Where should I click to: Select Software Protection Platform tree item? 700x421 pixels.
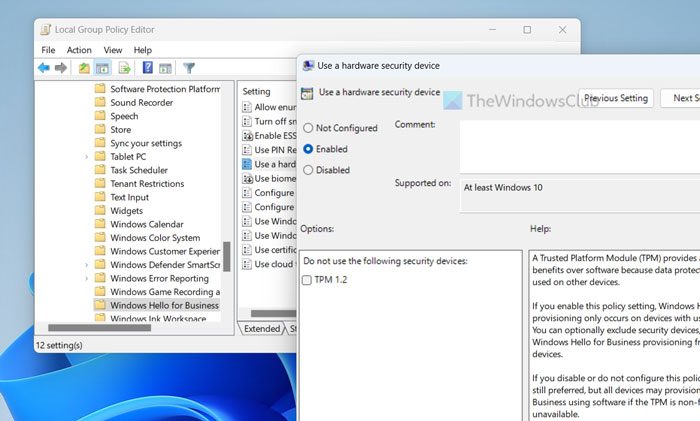165,89
